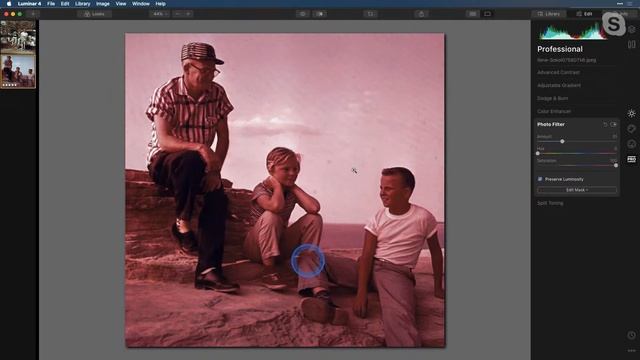Click the before/after compare icon
Image resolution: width=640 pixels, height=360 pixels.
coord(320,14)
